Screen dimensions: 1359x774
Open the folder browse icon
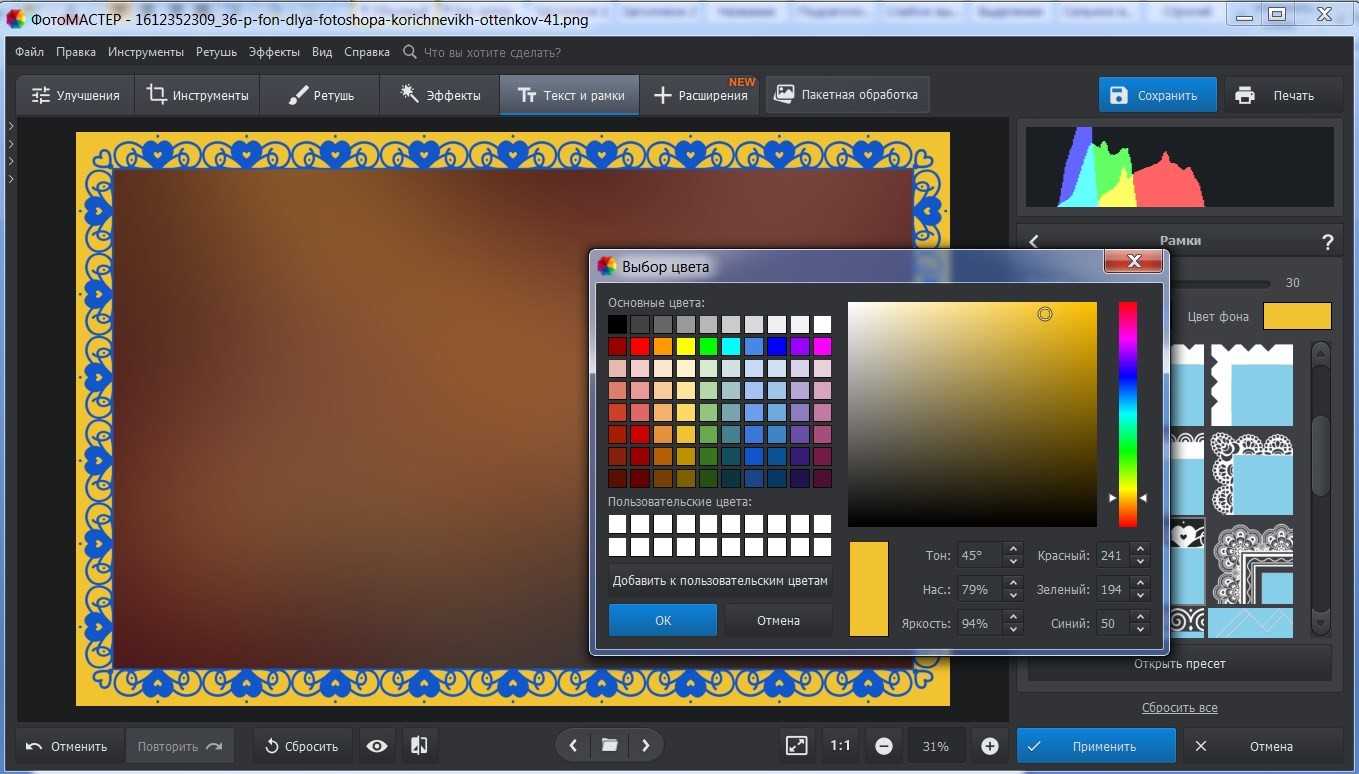(609, 745)
